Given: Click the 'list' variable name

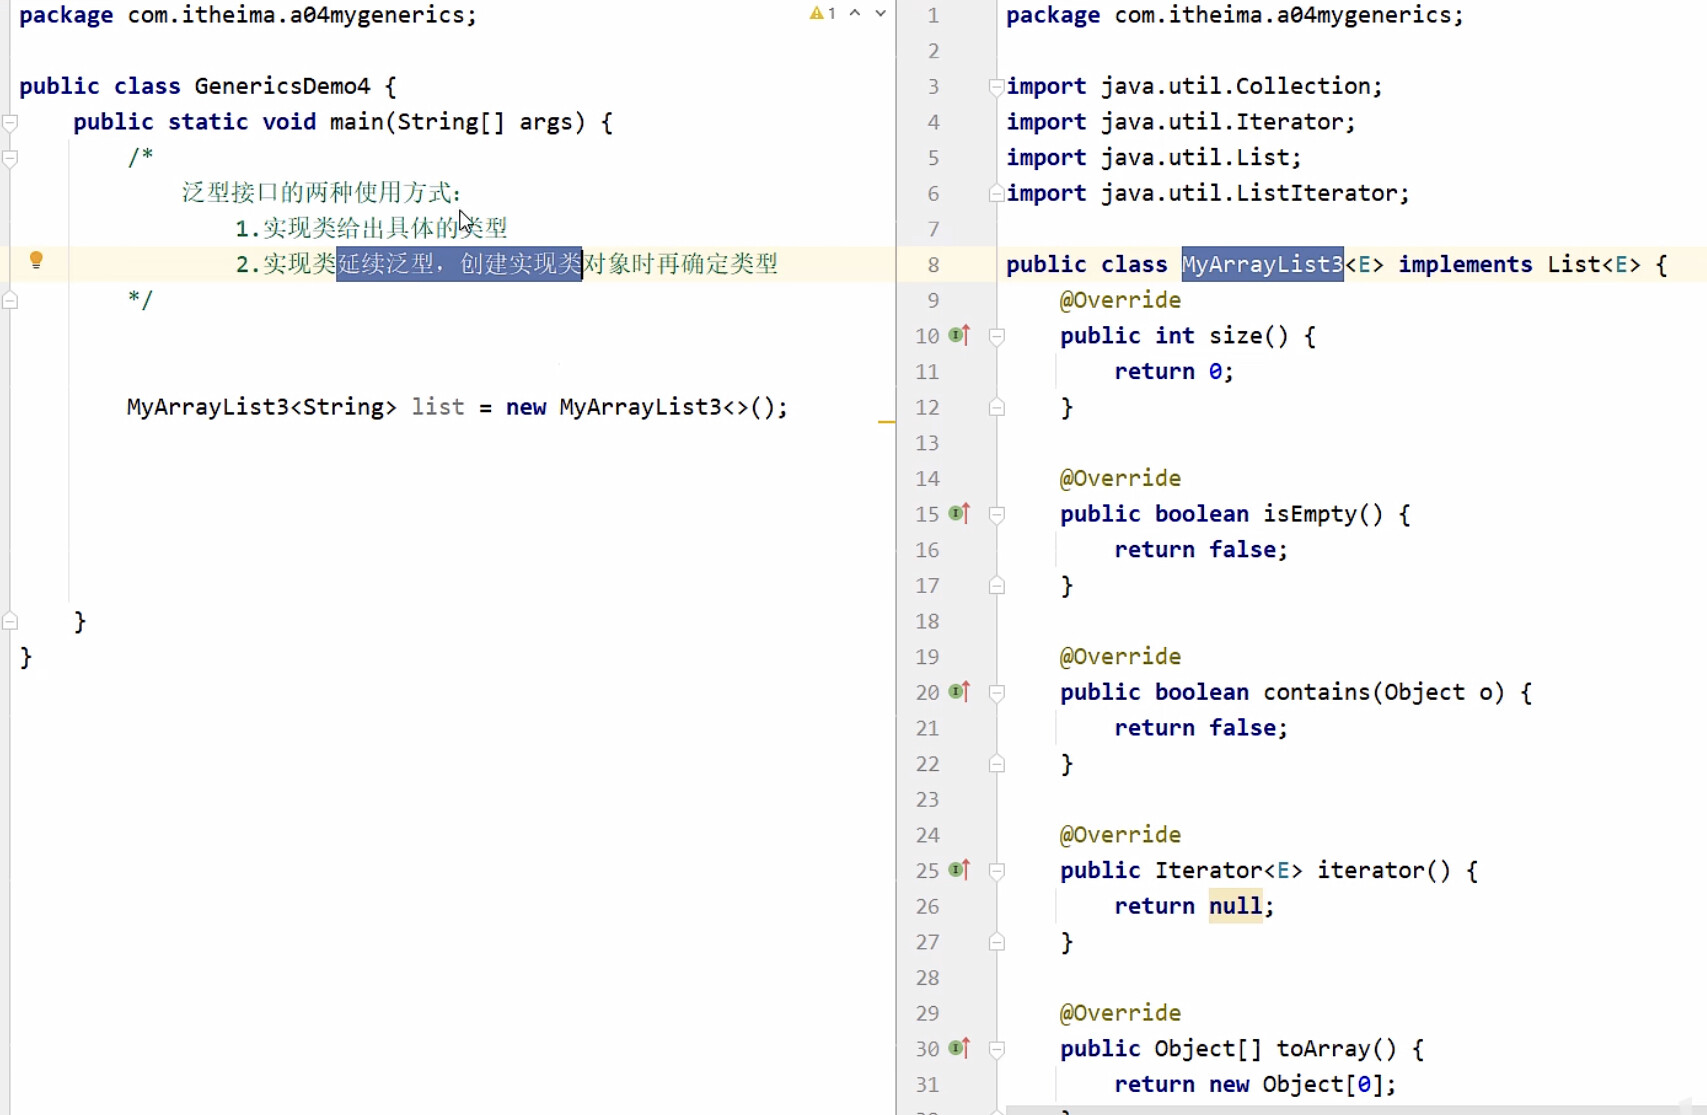Looking at the screenshot, I should (438, 407).
